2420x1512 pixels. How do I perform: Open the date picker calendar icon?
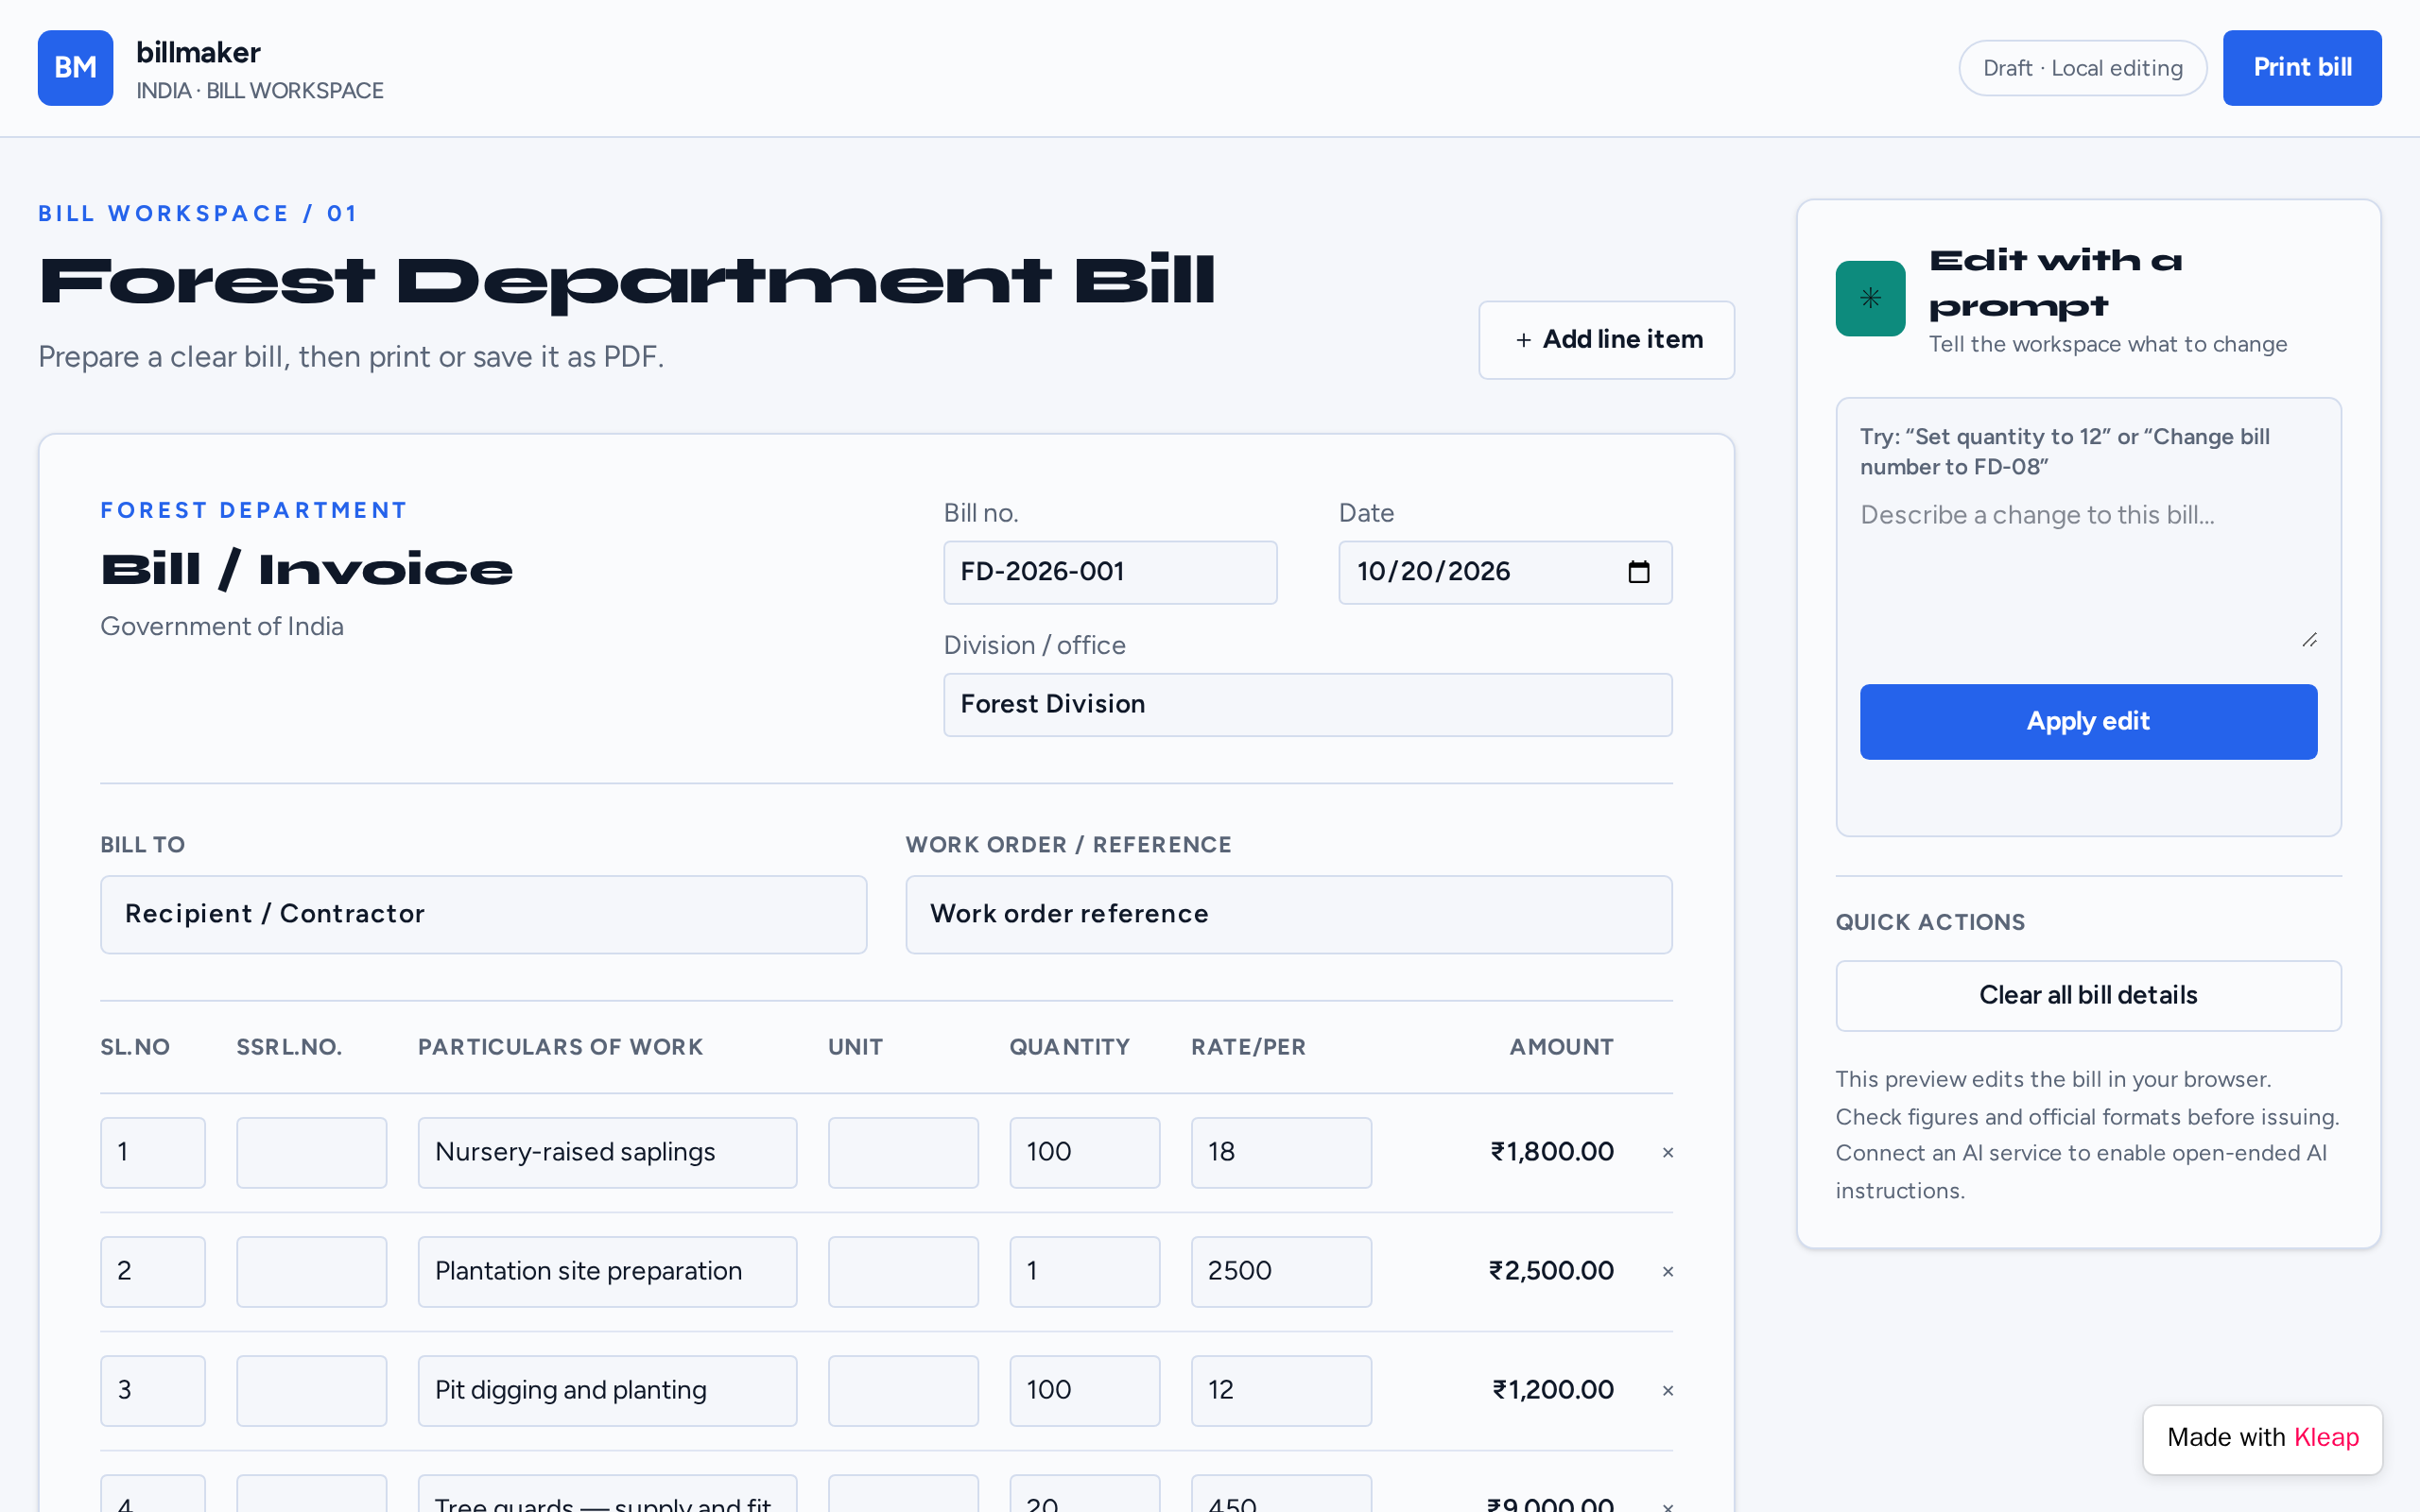click(1638, 572)
